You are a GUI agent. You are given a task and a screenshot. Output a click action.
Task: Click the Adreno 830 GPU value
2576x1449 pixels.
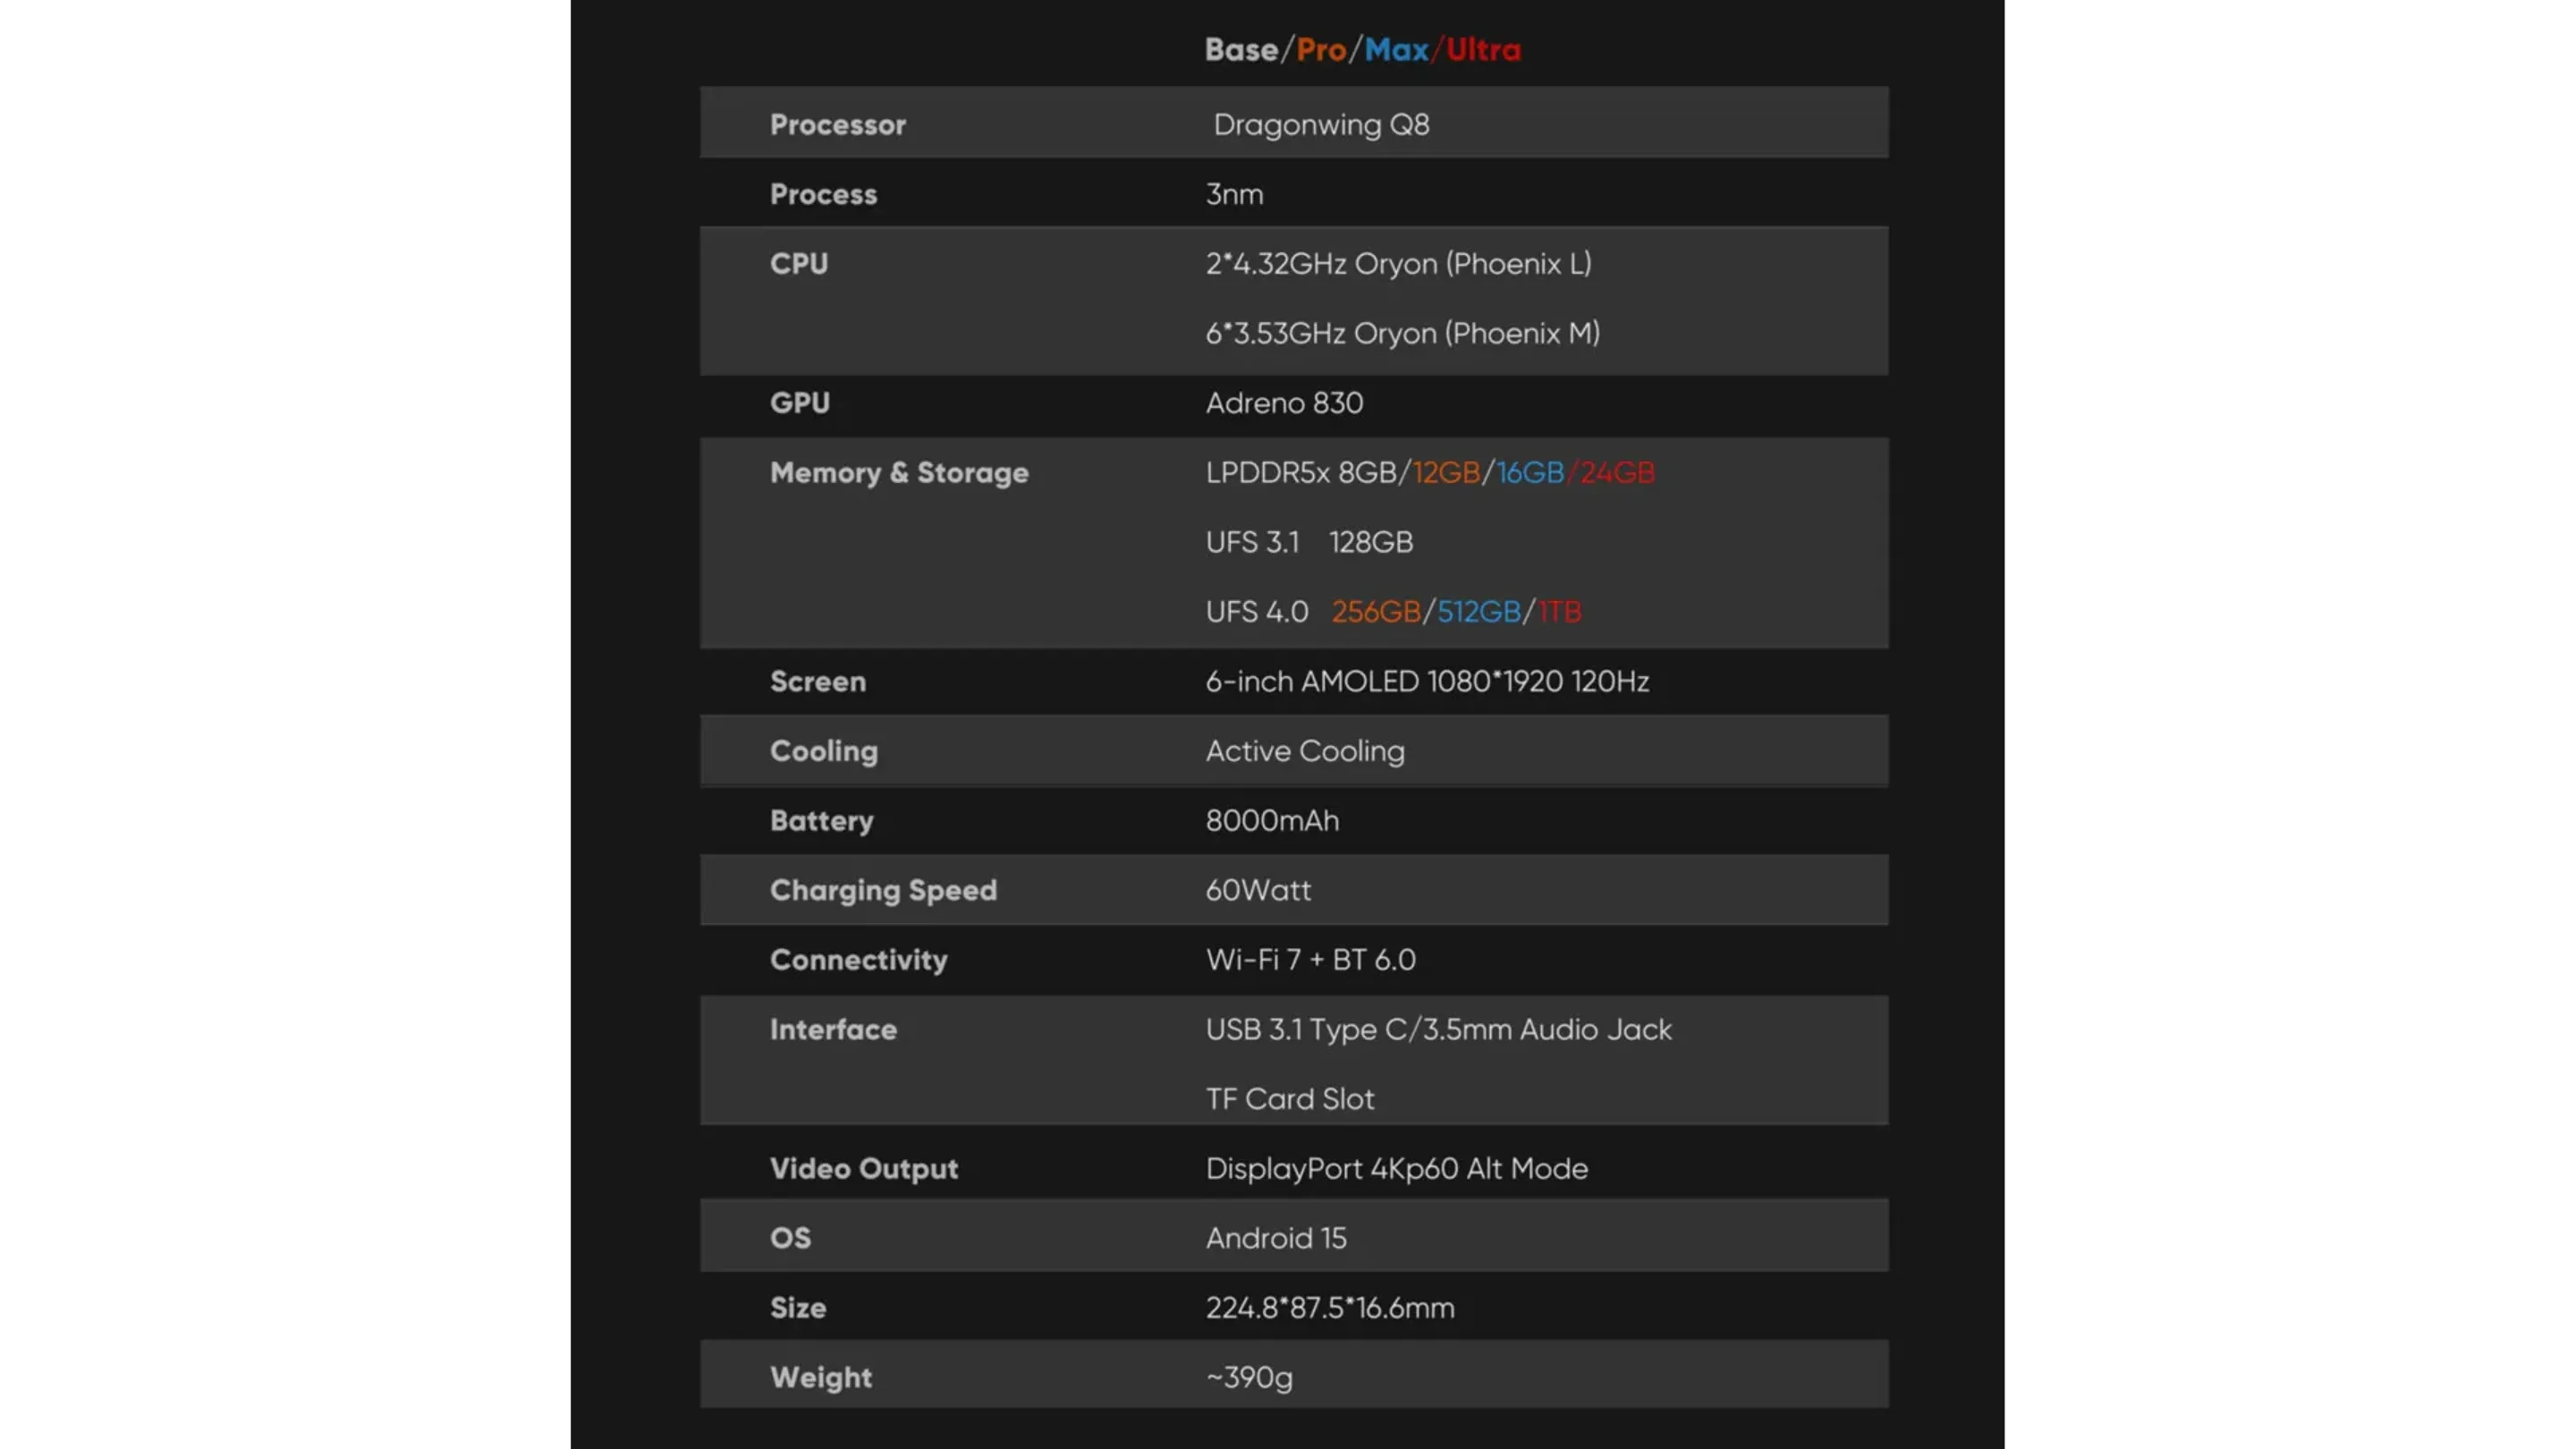pos(1284,402)
